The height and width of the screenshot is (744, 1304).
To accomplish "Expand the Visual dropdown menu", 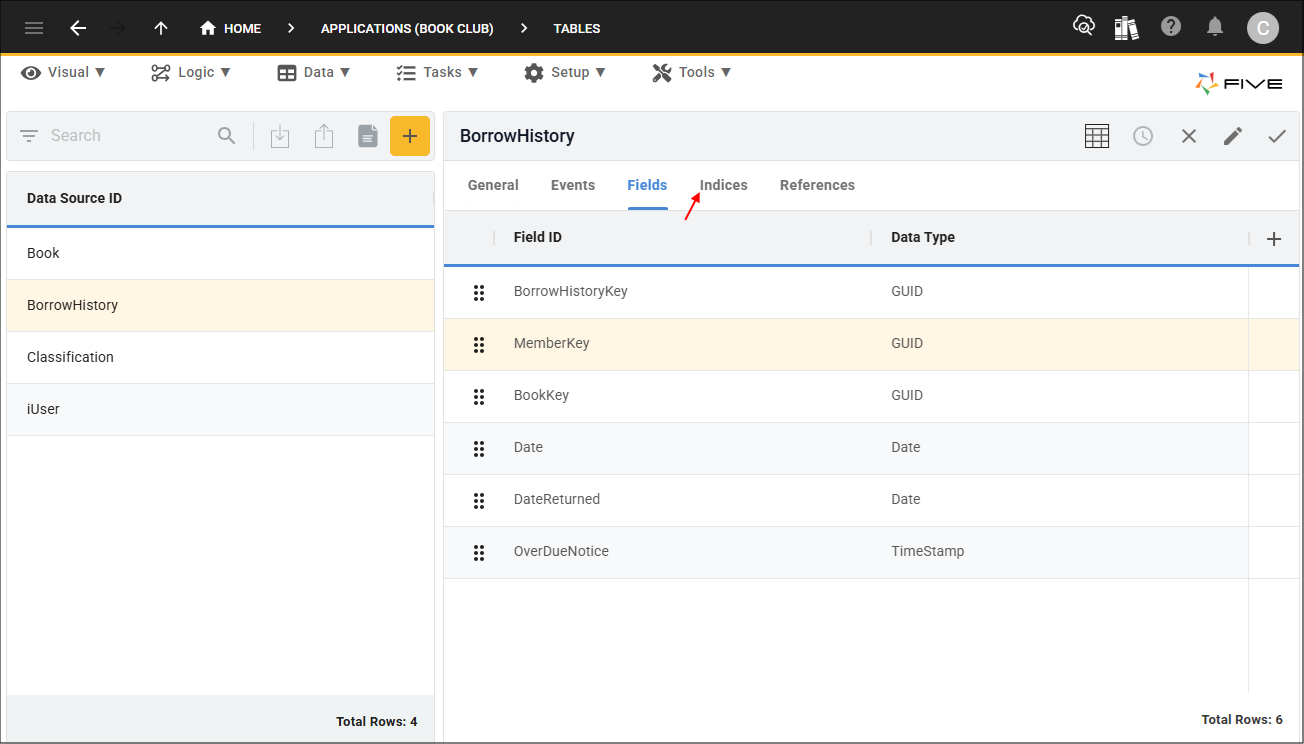I will 63,72.
